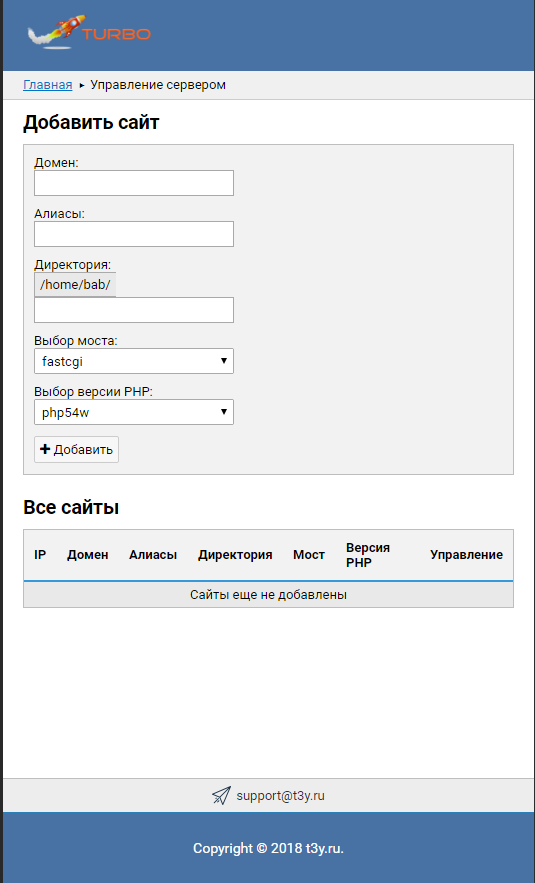Click the paper plane support icon

point(221,796)
